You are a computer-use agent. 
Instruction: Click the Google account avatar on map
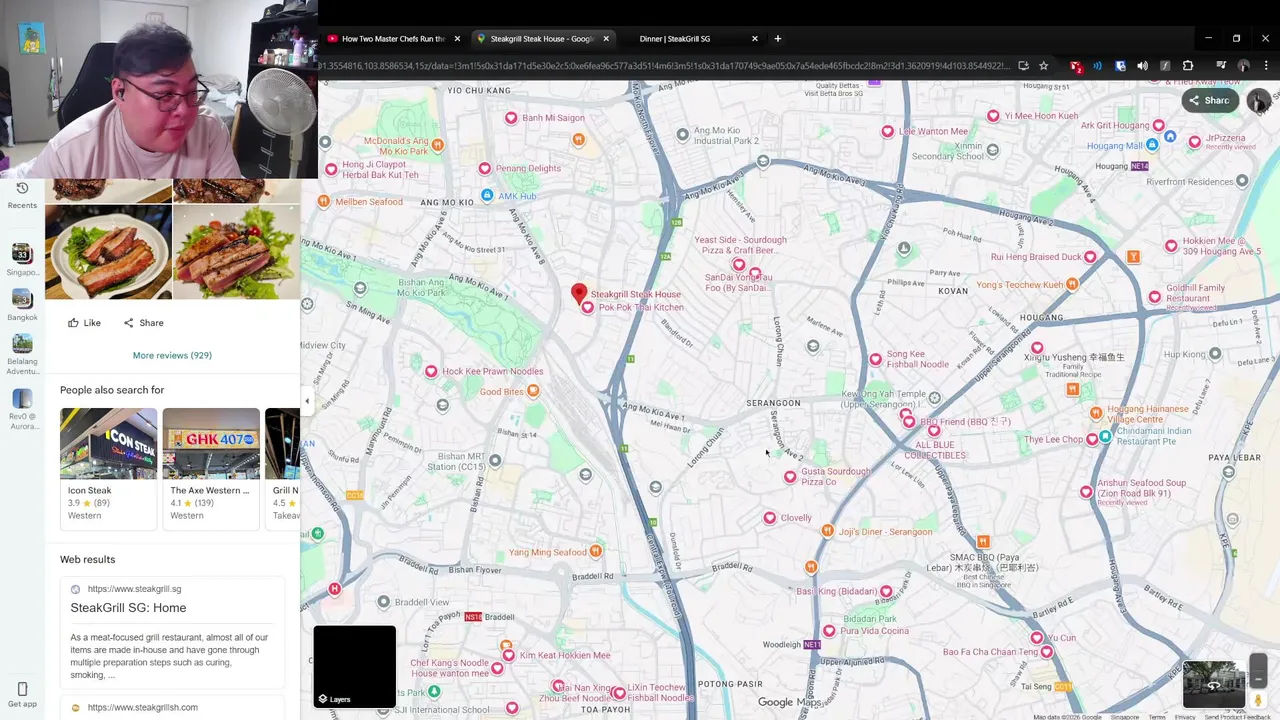[1259, 100]
